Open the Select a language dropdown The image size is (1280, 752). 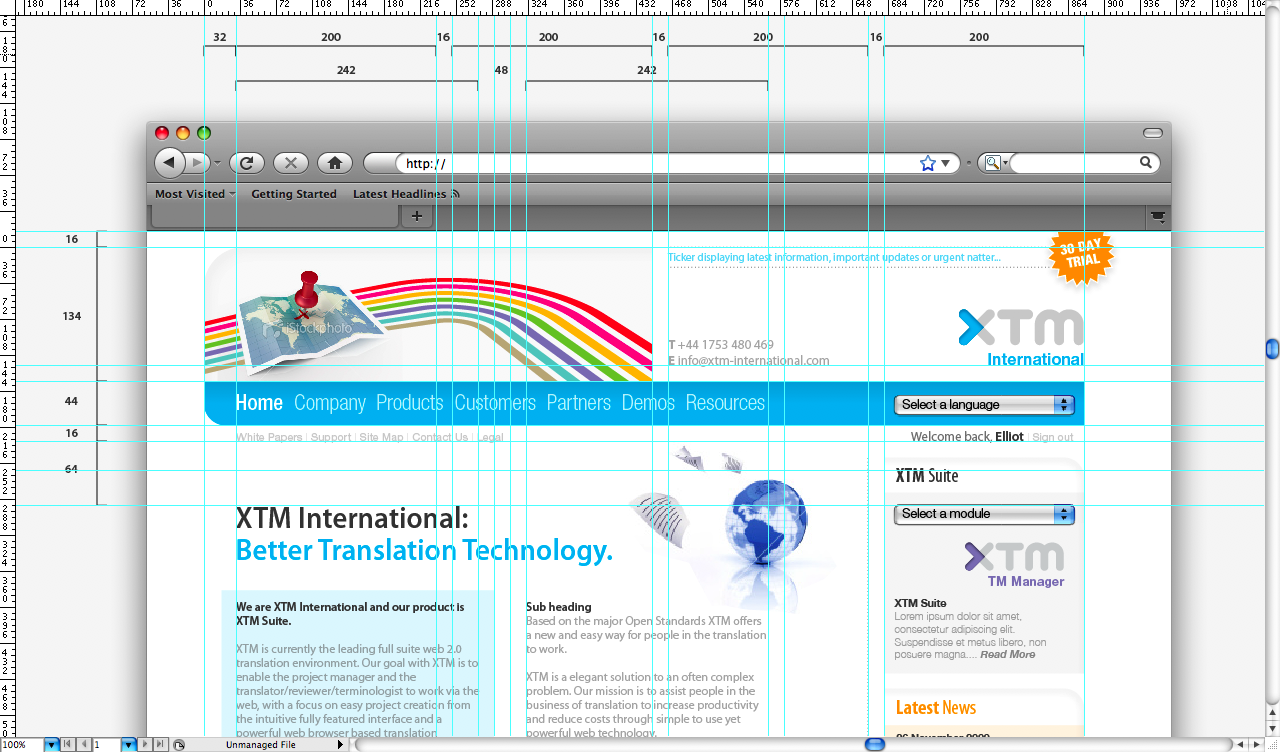[x=984, y=405]
